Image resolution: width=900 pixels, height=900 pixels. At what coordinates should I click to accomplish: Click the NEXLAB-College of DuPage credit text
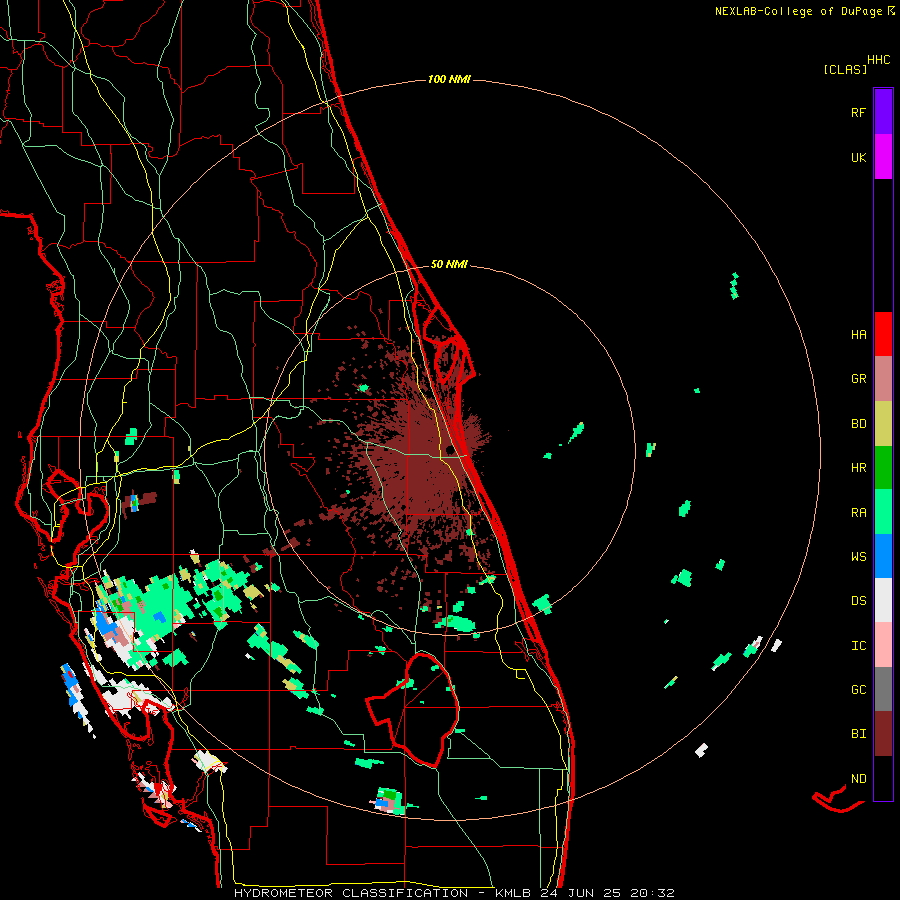[x=798, y=11]
